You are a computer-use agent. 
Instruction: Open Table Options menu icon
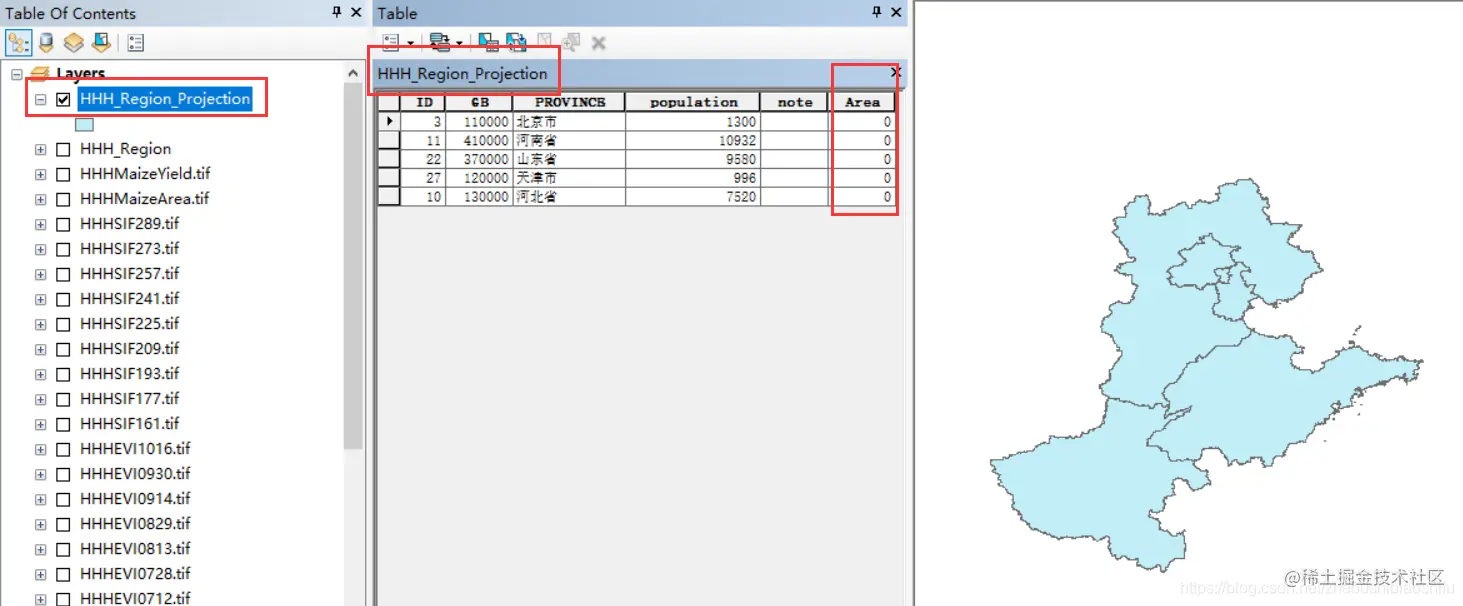click(391, 42)
